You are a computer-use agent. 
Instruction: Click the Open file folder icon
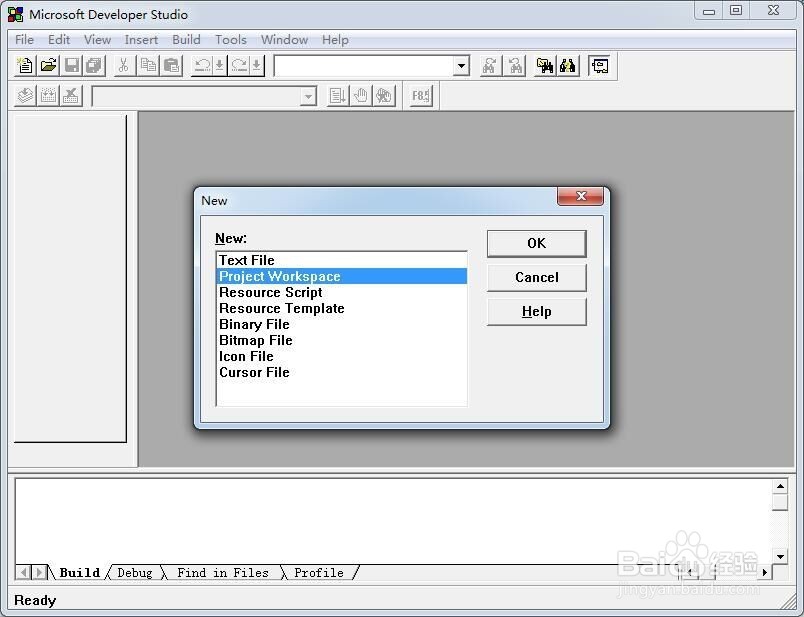[48, 66]
